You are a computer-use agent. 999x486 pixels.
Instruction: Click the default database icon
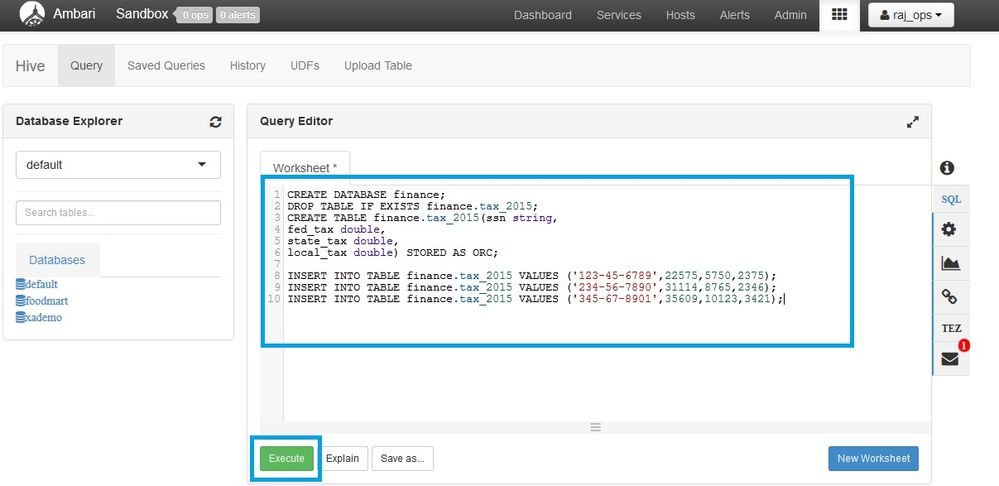pyautogui.click(x=20, y=284)
